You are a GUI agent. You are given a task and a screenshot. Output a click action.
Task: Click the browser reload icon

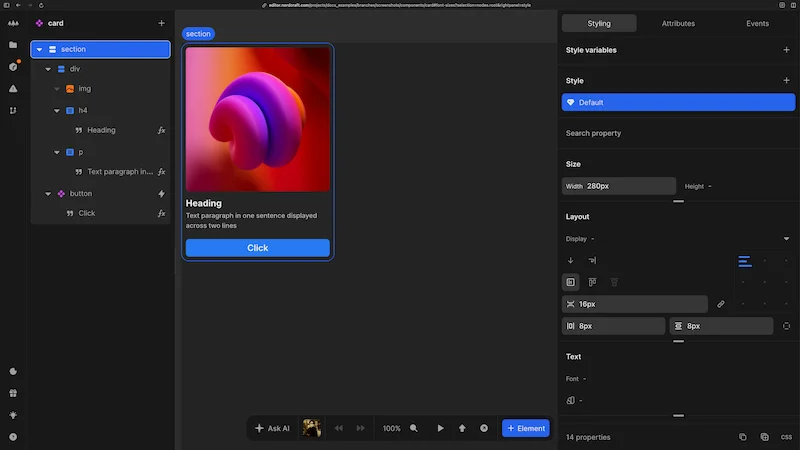click(x=41, y=5)
